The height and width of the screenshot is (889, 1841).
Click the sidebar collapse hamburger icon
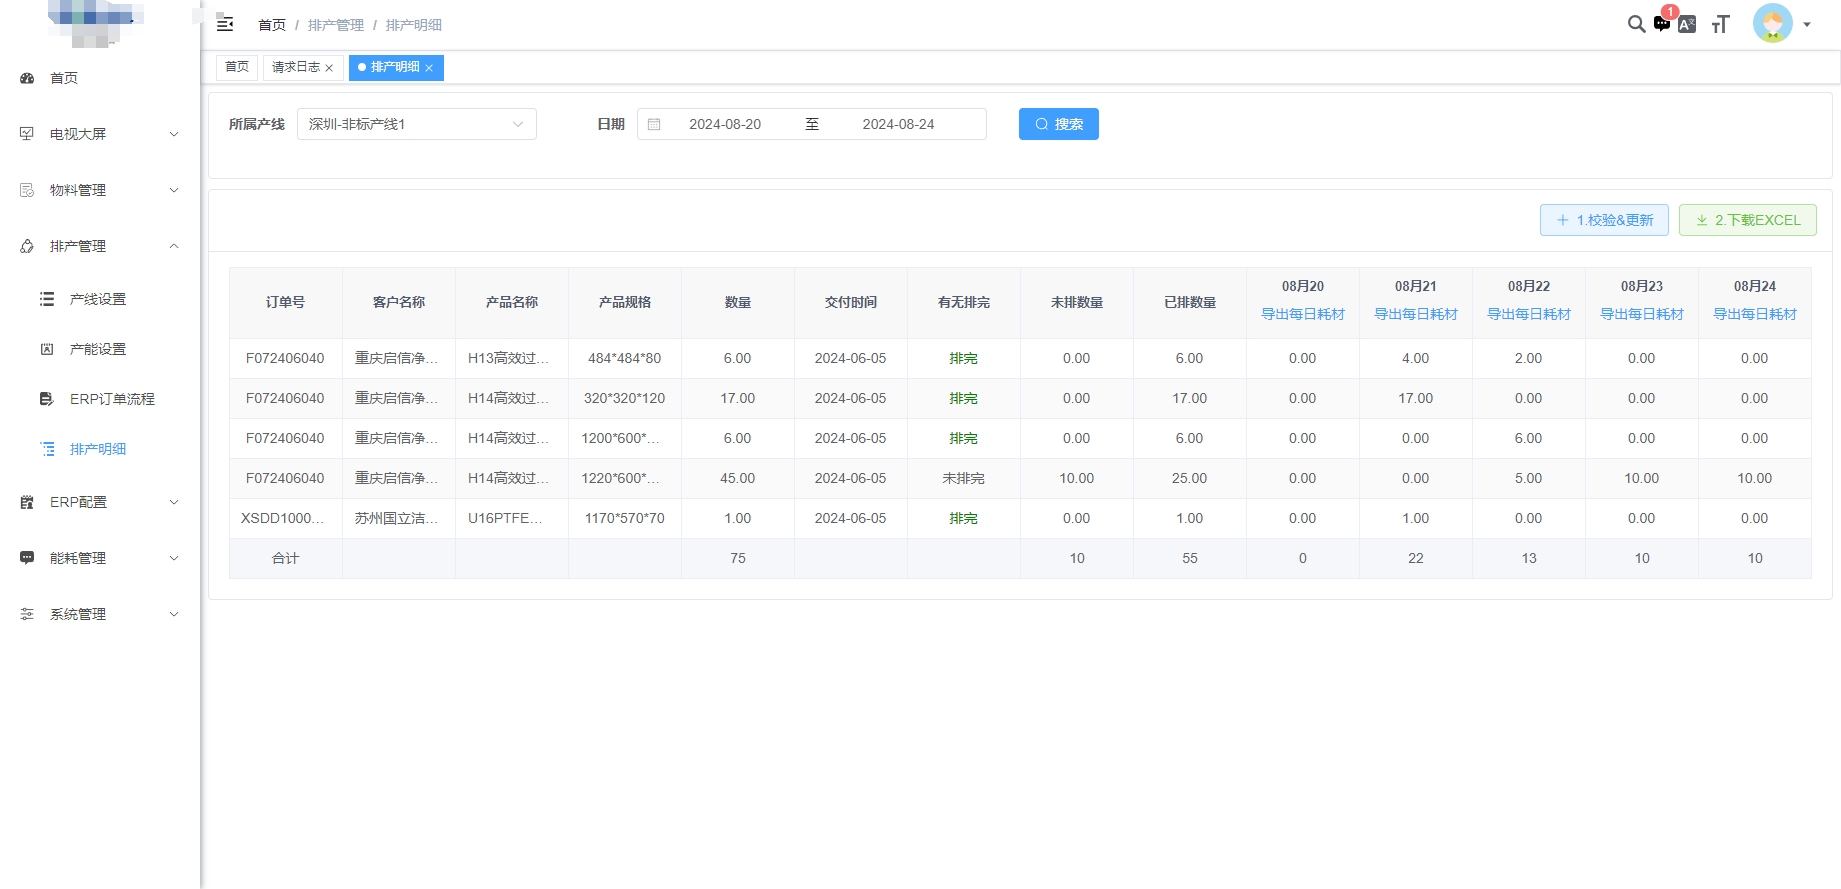(225, 24)
